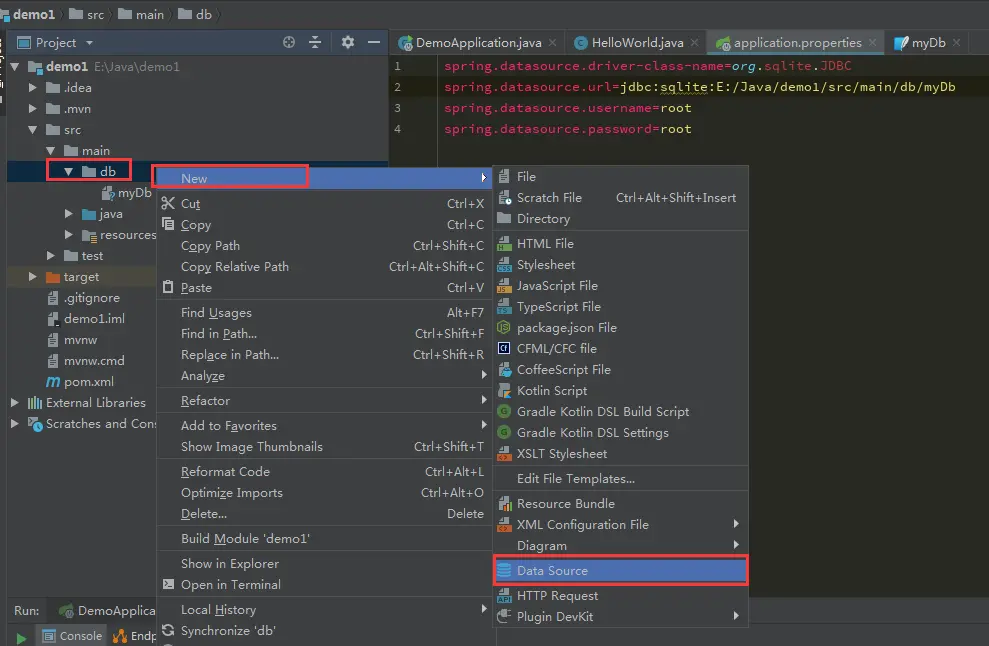The height and width of the screenshot is (646, 989).
Task: Click the CFML/CFC file icon
Action: (504, 348)
